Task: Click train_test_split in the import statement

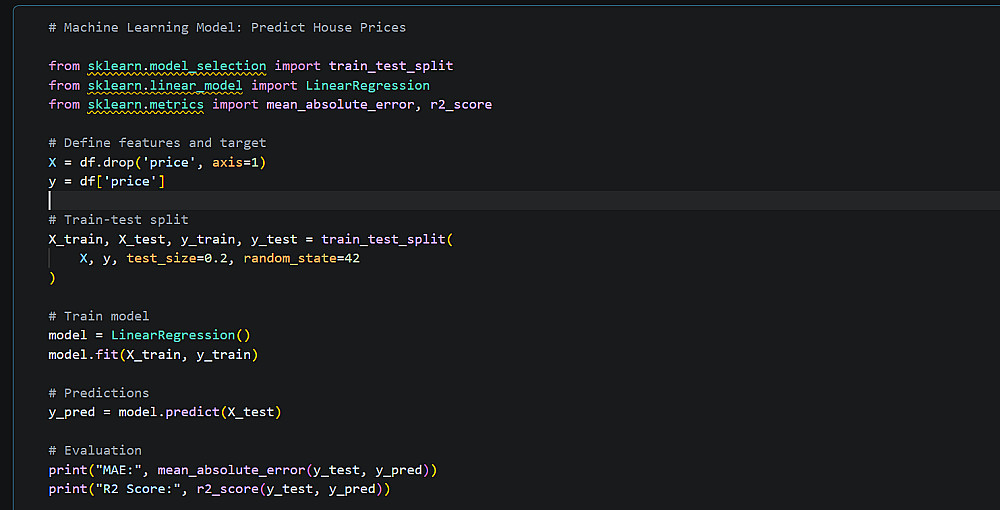Action: tap(391, 66)
